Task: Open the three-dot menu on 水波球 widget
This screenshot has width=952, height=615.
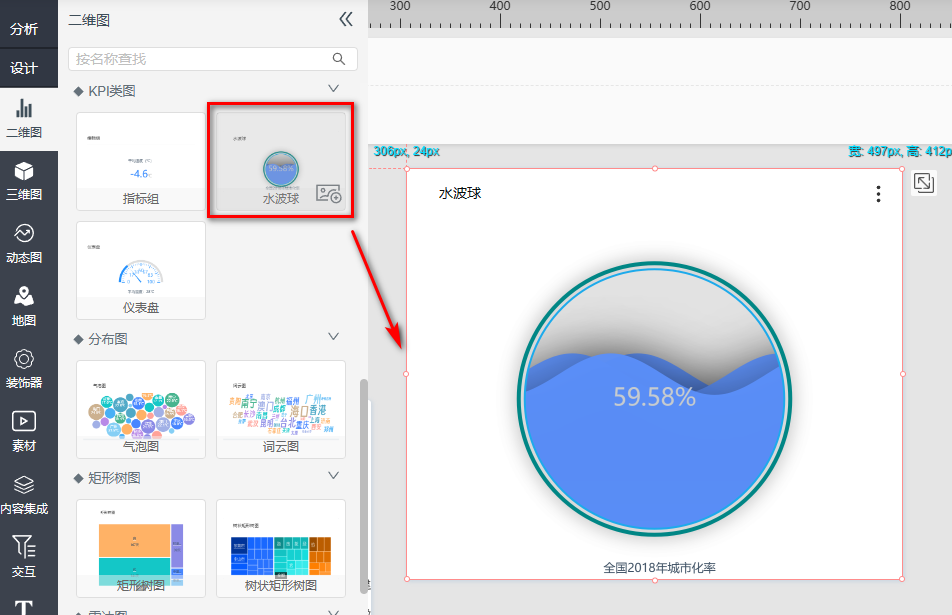Action: (878, 194)
